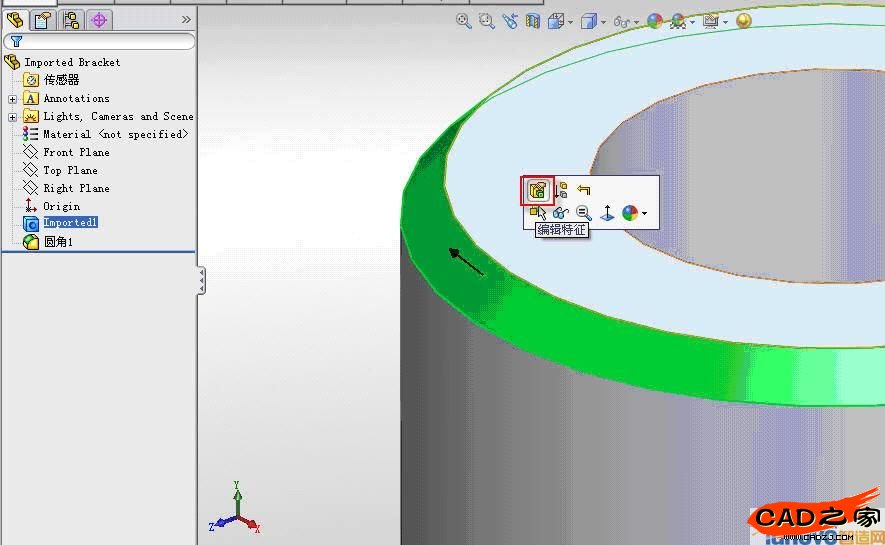Click the yellow back-arrow icon in context toolbar
The width and height of the screenshot is (885, 545).
584,190
